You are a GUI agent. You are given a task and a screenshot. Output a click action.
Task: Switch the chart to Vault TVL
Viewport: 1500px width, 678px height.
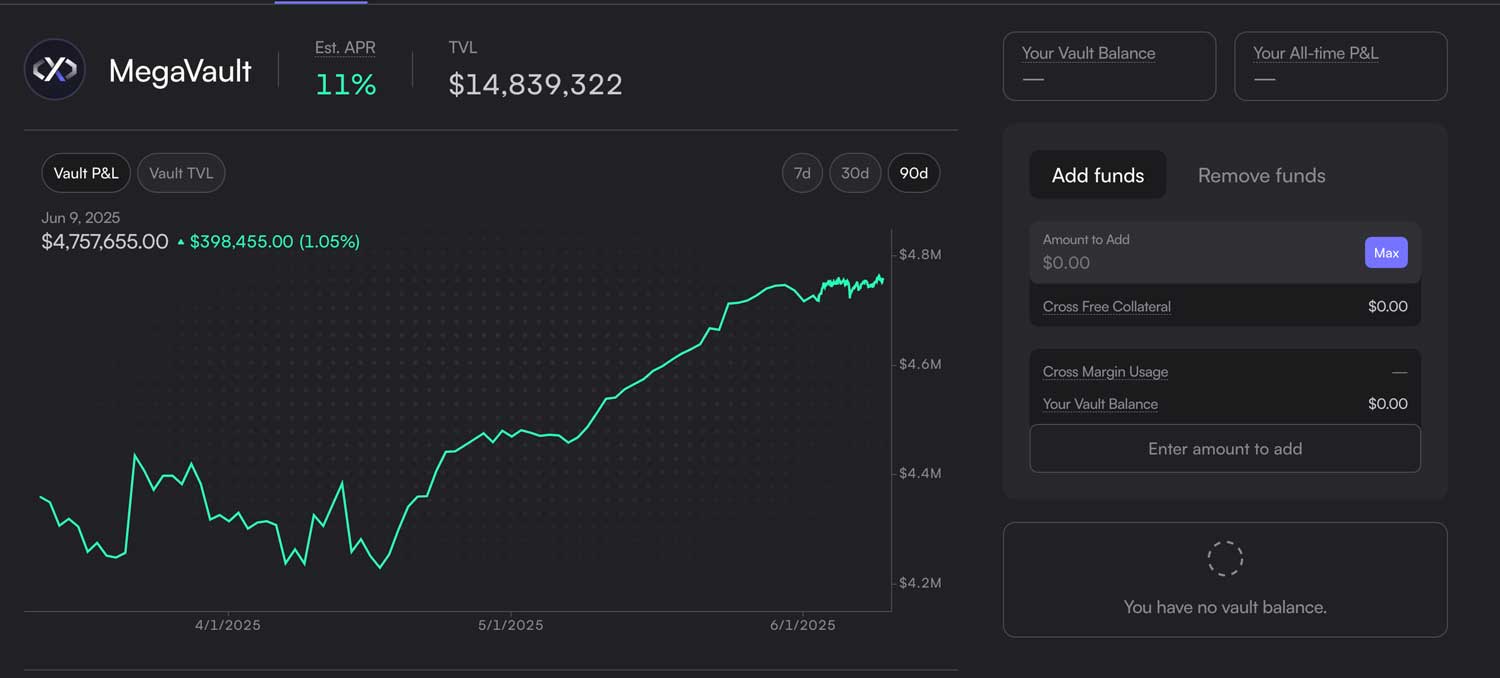(181, 173)
